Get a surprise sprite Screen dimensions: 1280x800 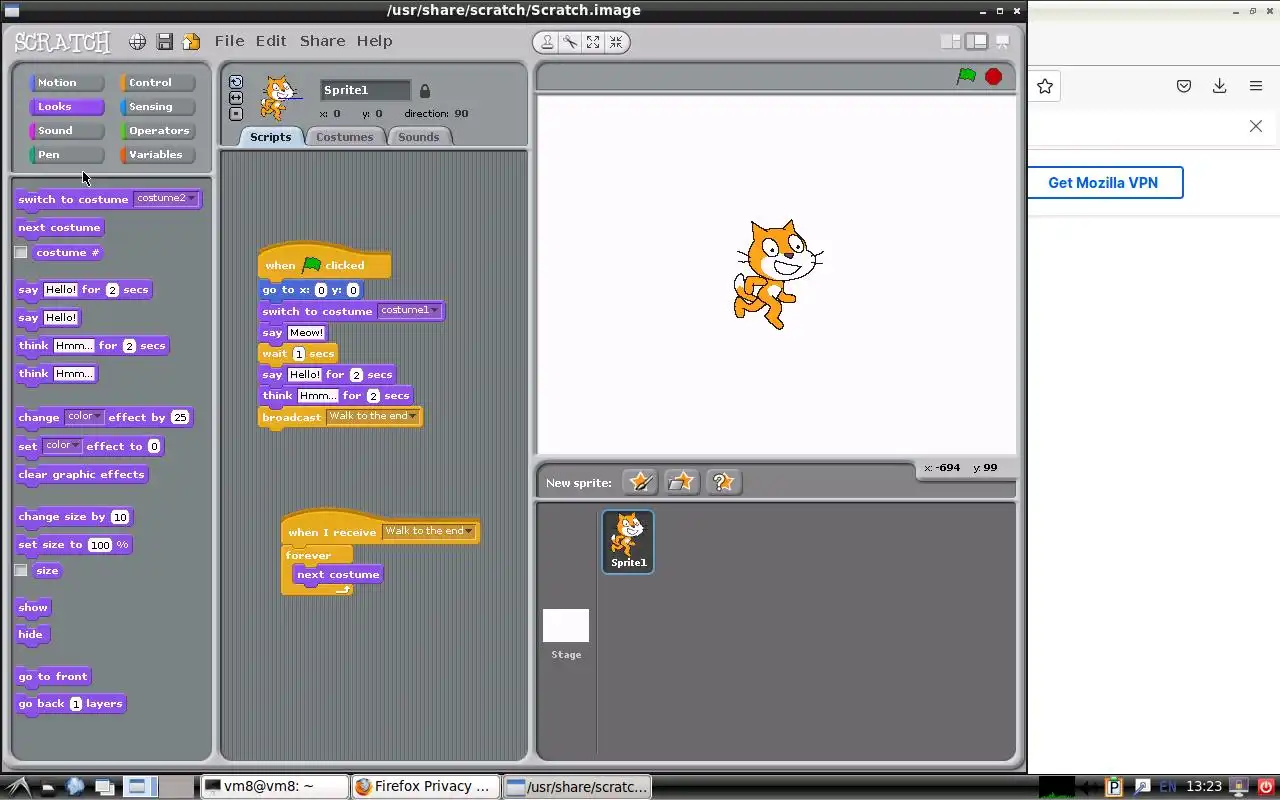722,482
